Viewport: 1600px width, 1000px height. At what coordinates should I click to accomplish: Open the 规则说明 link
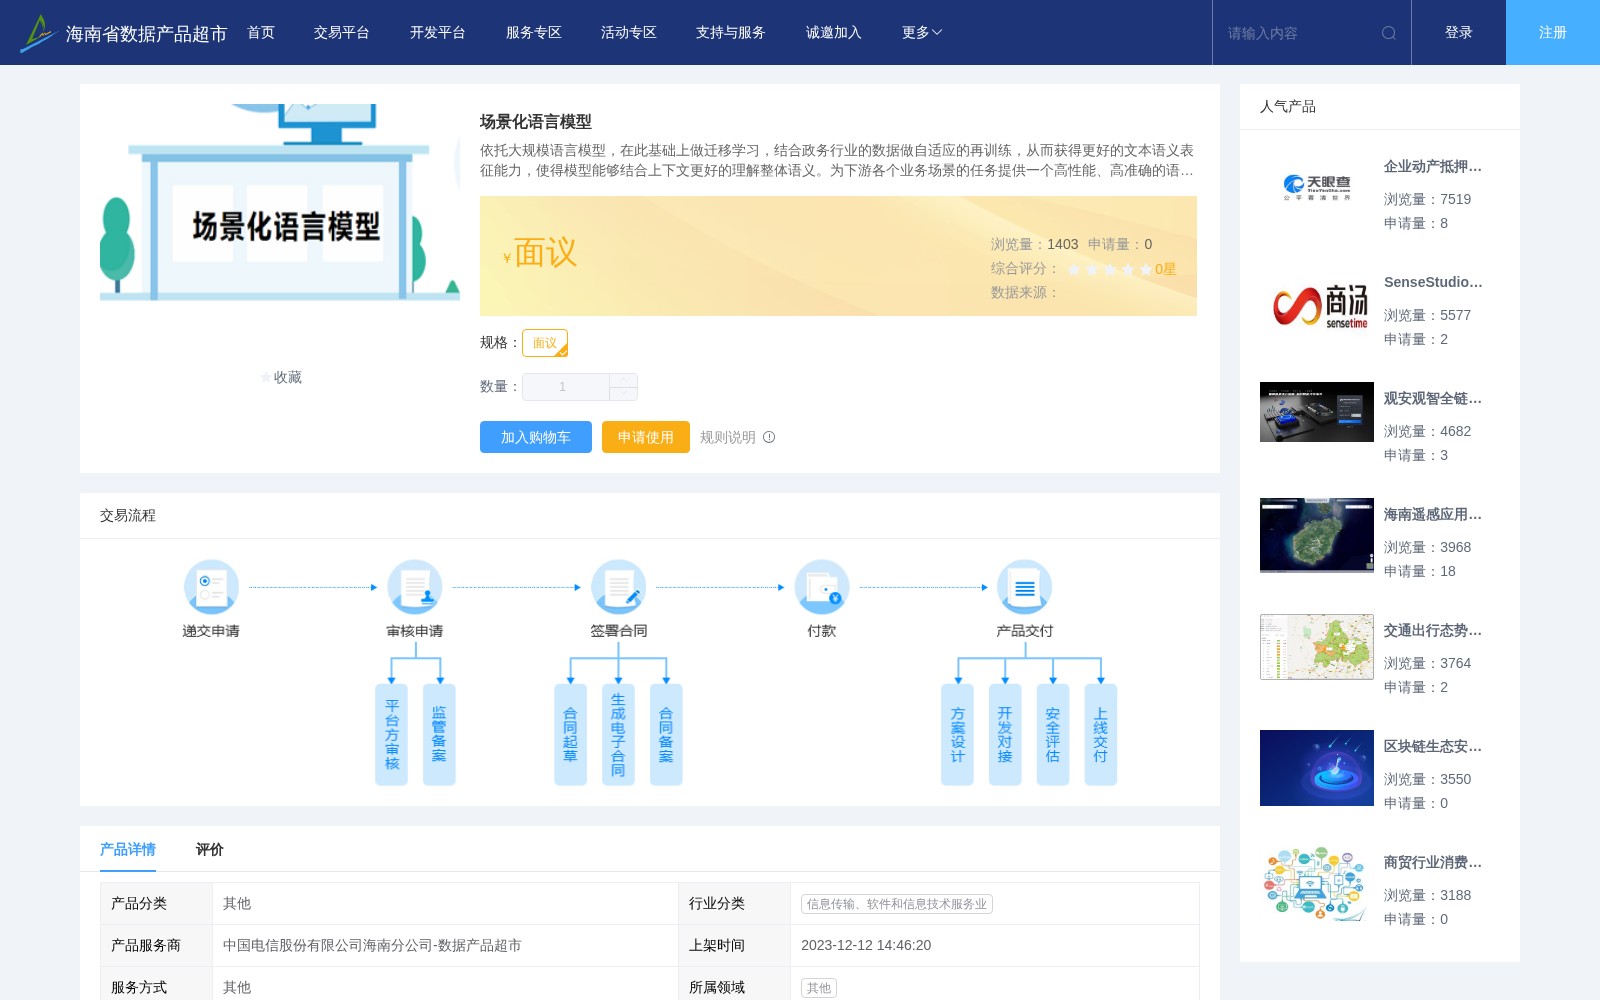[728, 437]
